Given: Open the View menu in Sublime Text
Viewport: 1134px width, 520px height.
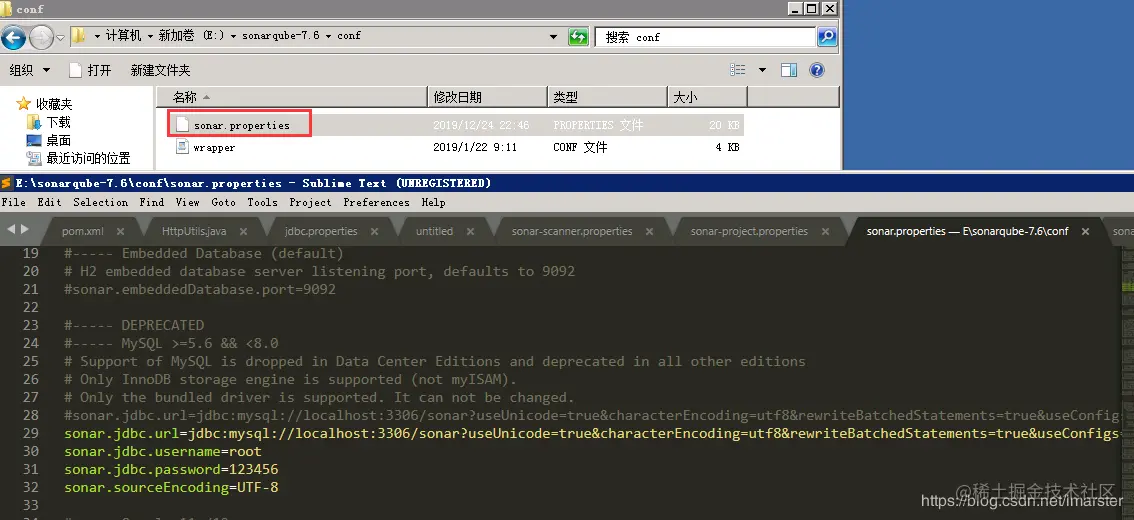Looking at the screenshot, I should point(187,203).
